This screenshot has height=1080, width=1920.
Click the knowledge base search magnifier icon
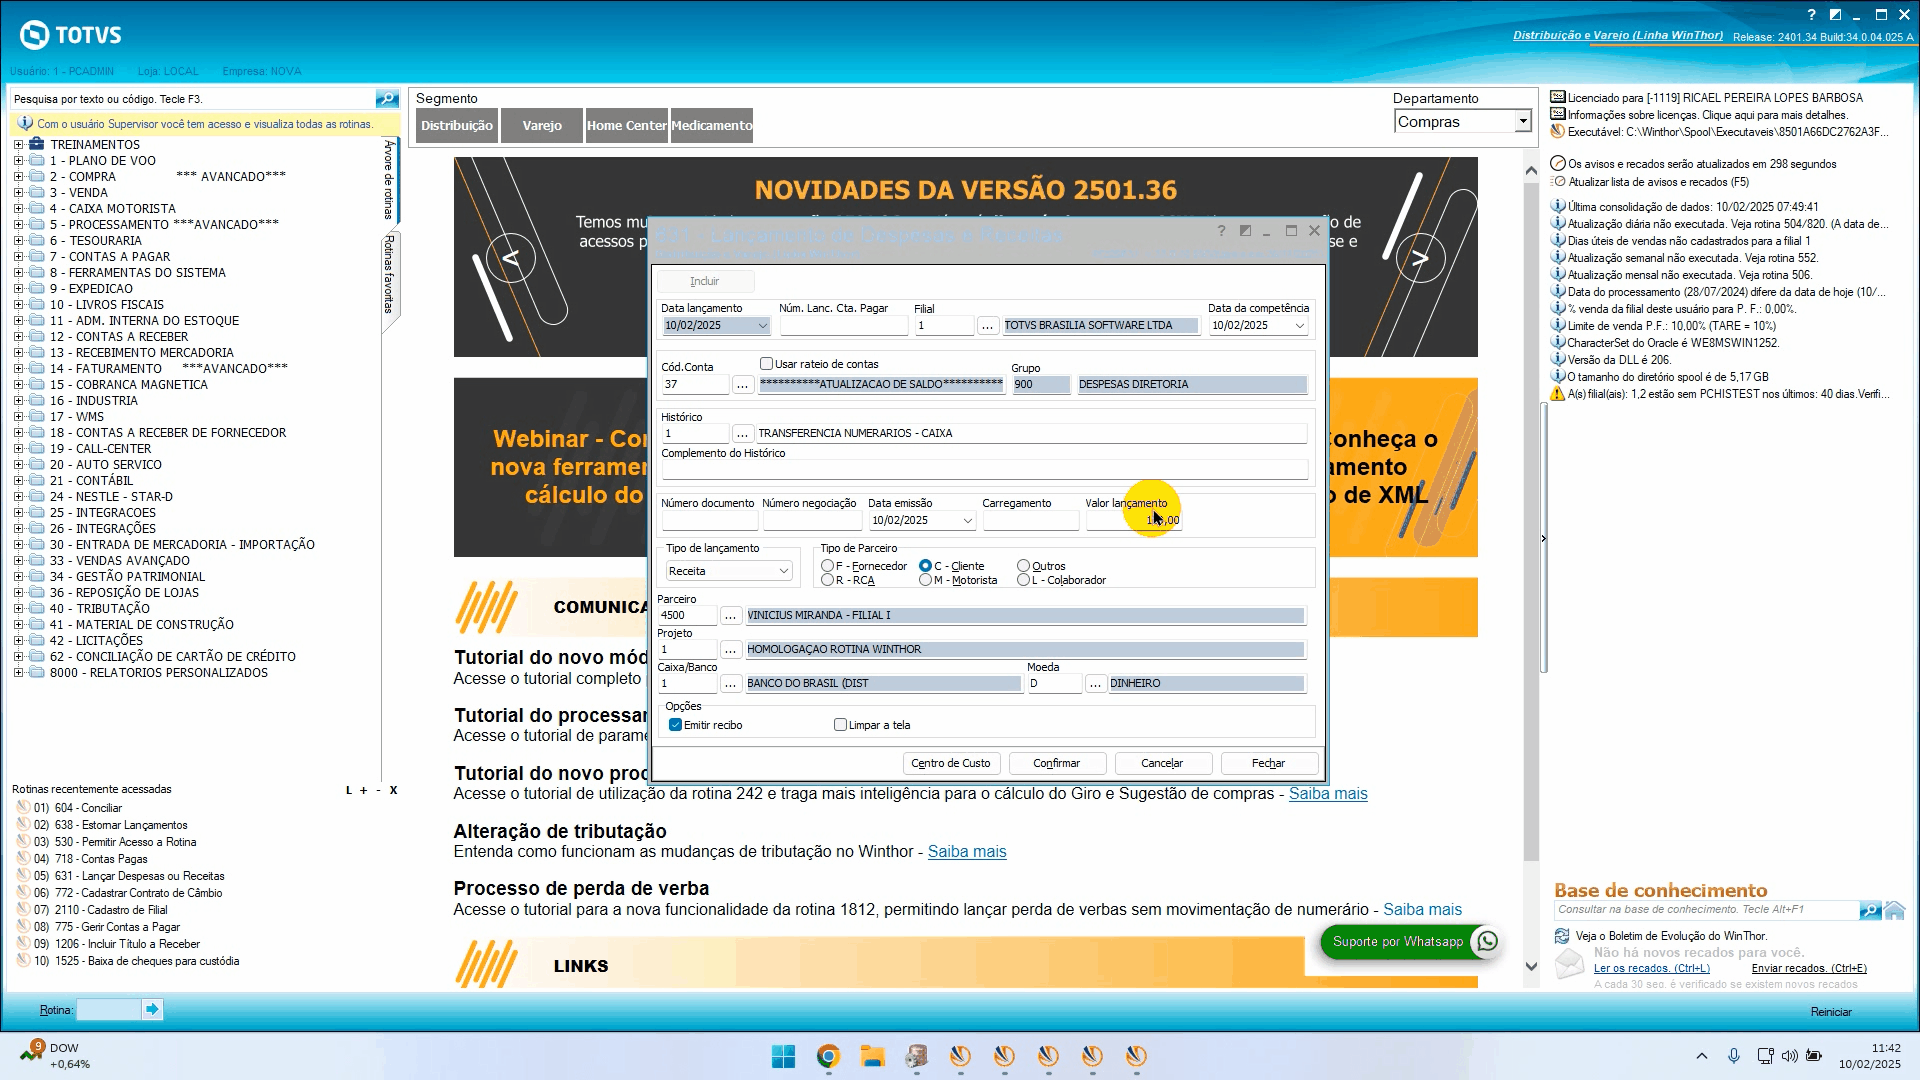(1869, 910)
